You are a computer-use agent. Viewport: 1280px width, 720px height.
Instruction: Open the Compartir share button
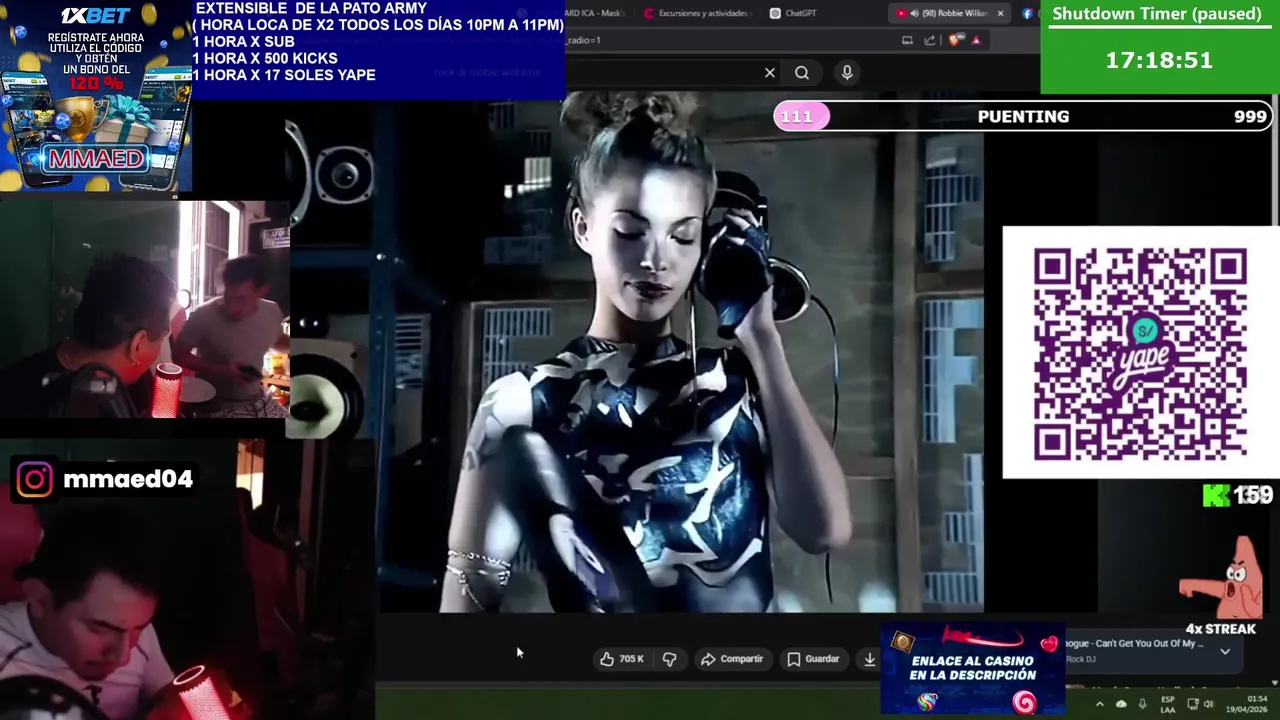pos(732,659)
